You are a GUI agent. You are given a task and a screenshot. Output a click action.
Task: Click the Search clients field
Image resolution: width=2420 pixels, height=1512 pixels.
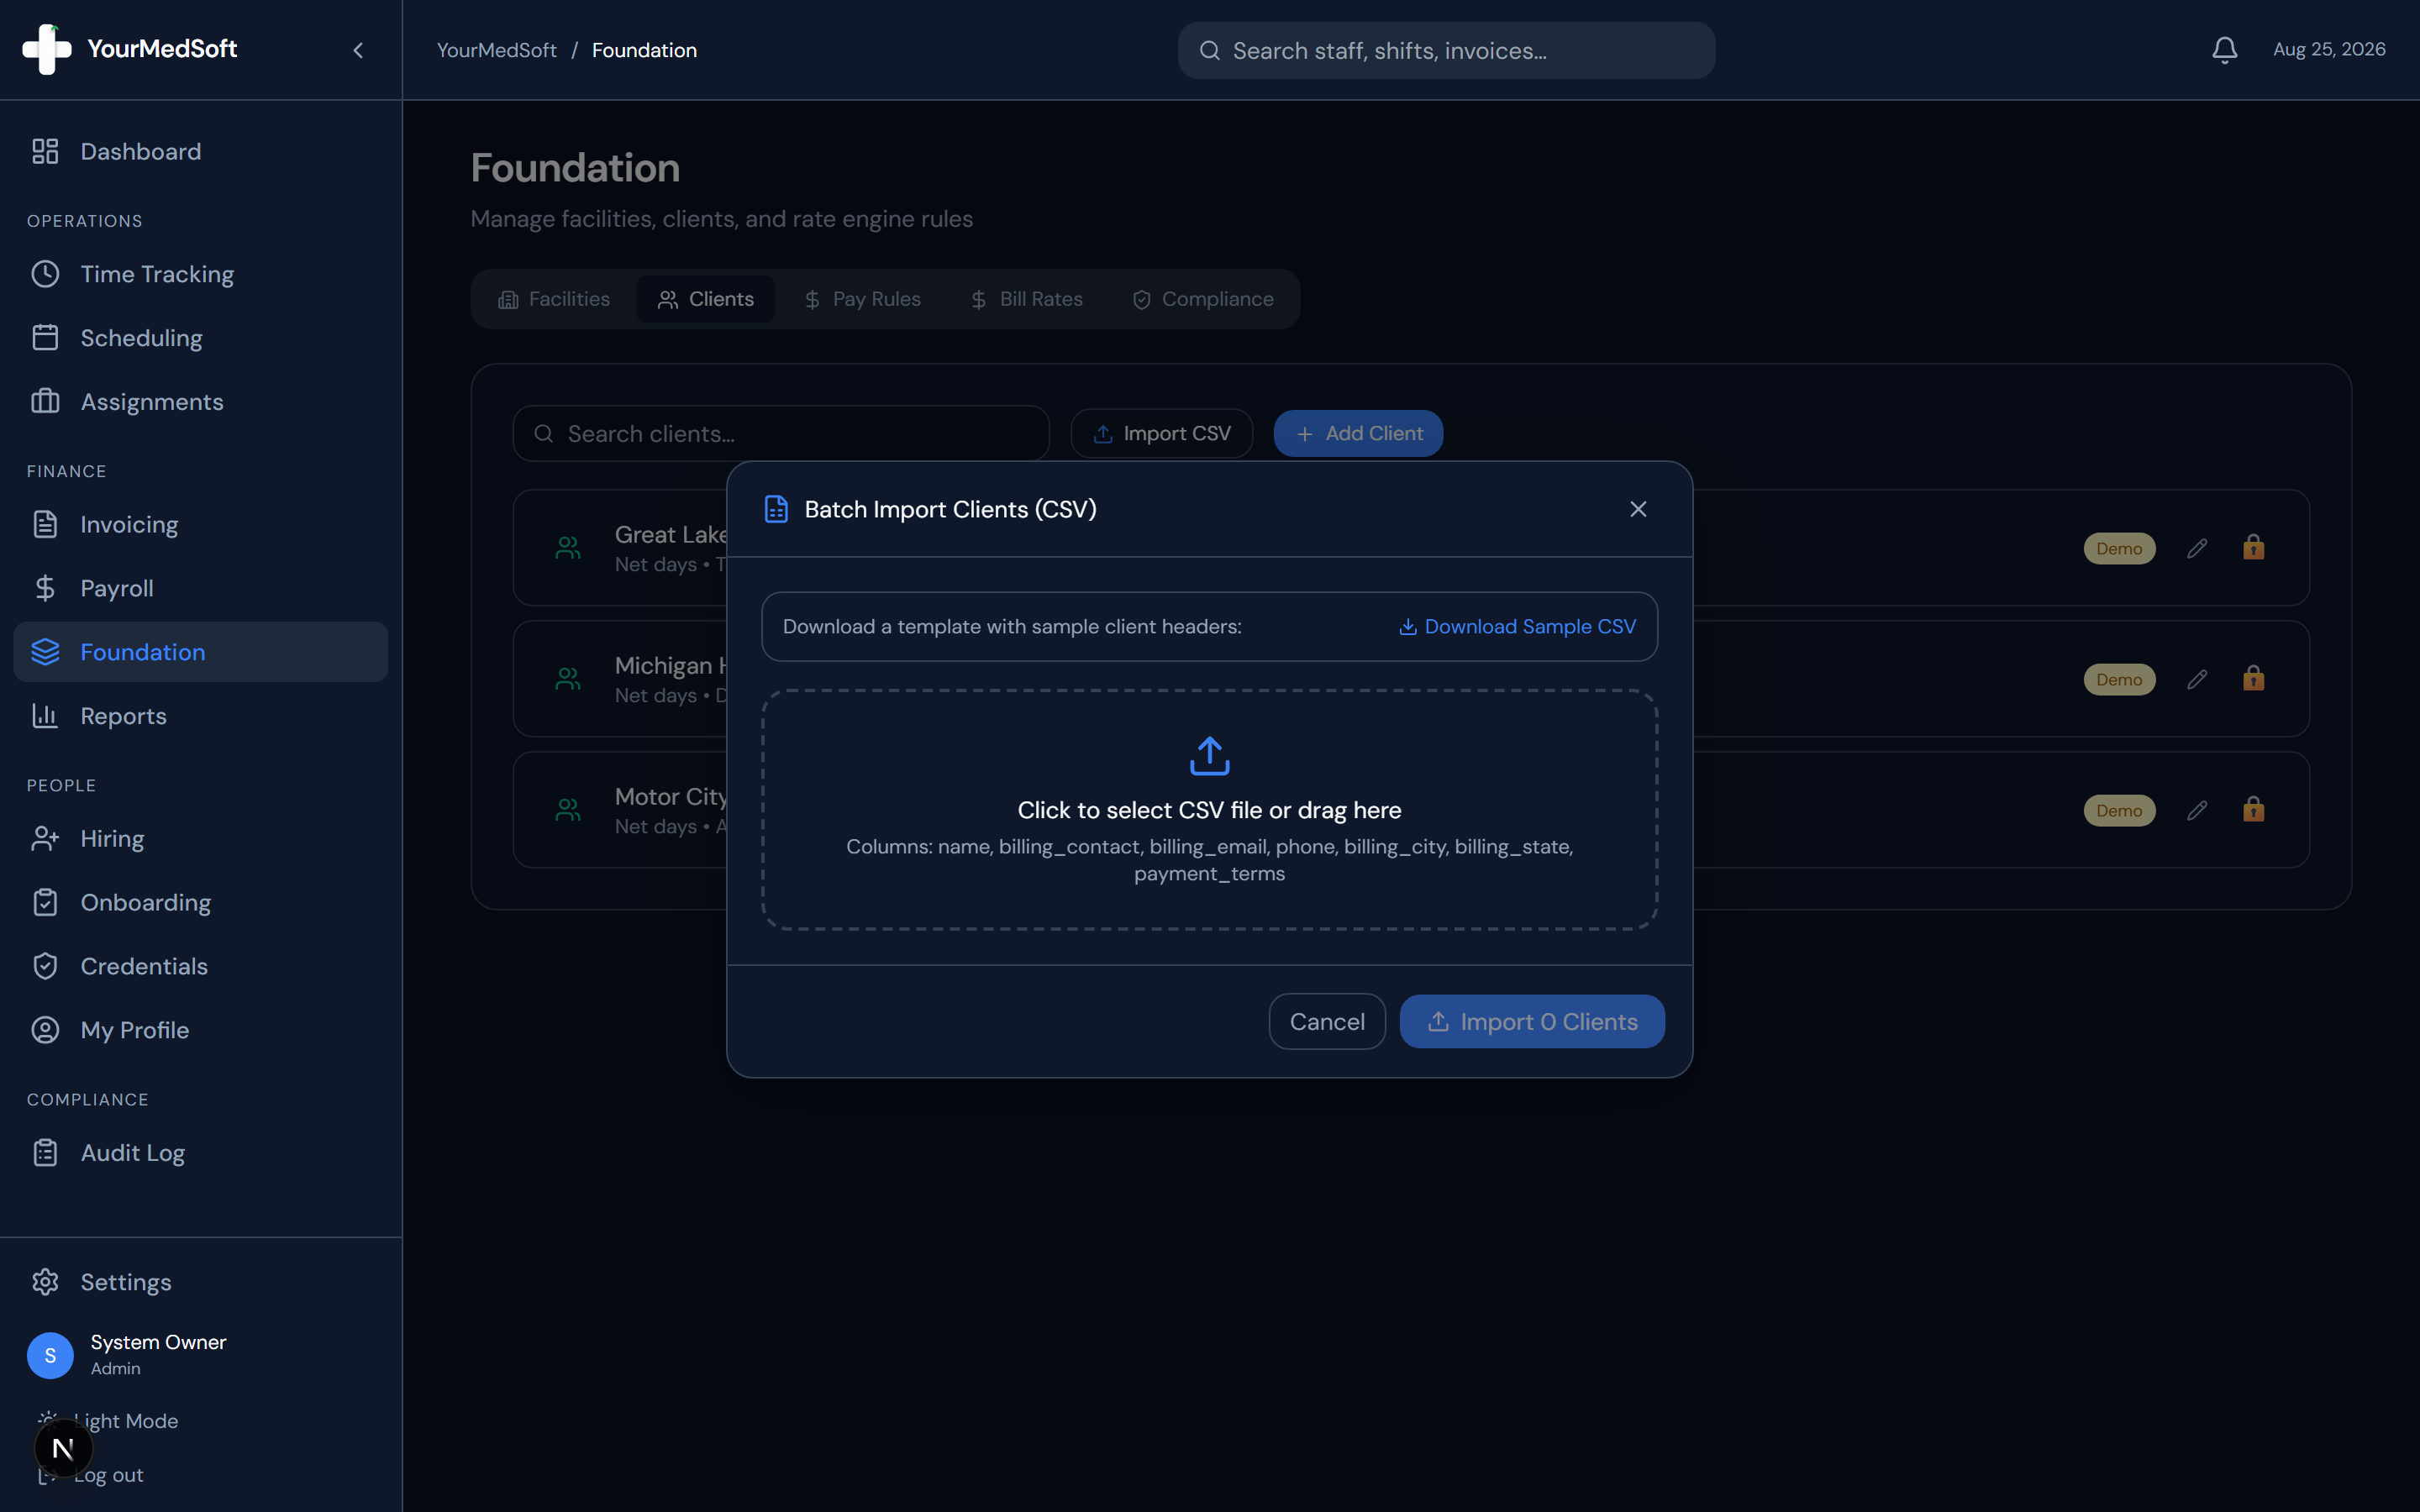pyautogui.click(x=781, y=433)
